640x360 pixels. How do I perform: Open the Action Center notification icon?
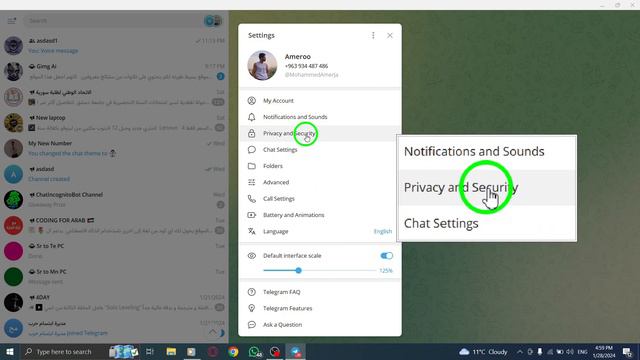(627, 352)
